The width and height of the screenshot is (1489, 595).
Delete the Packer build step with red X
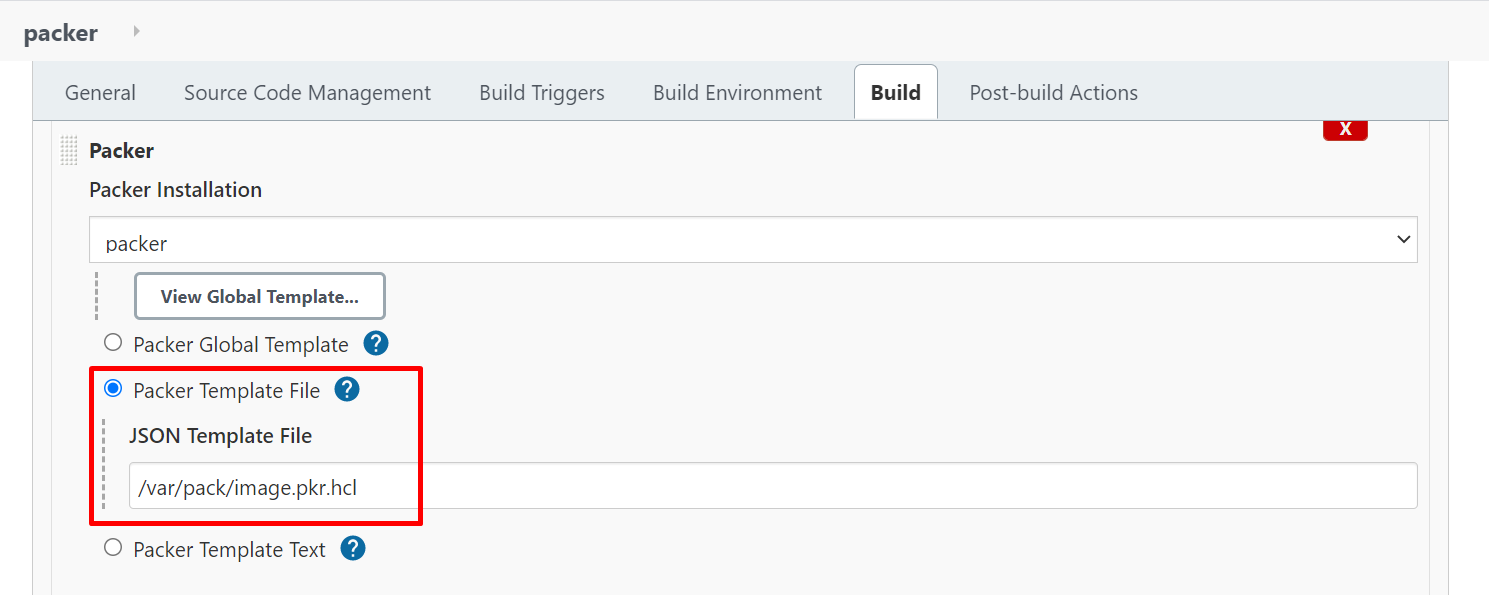(1345, 130)
